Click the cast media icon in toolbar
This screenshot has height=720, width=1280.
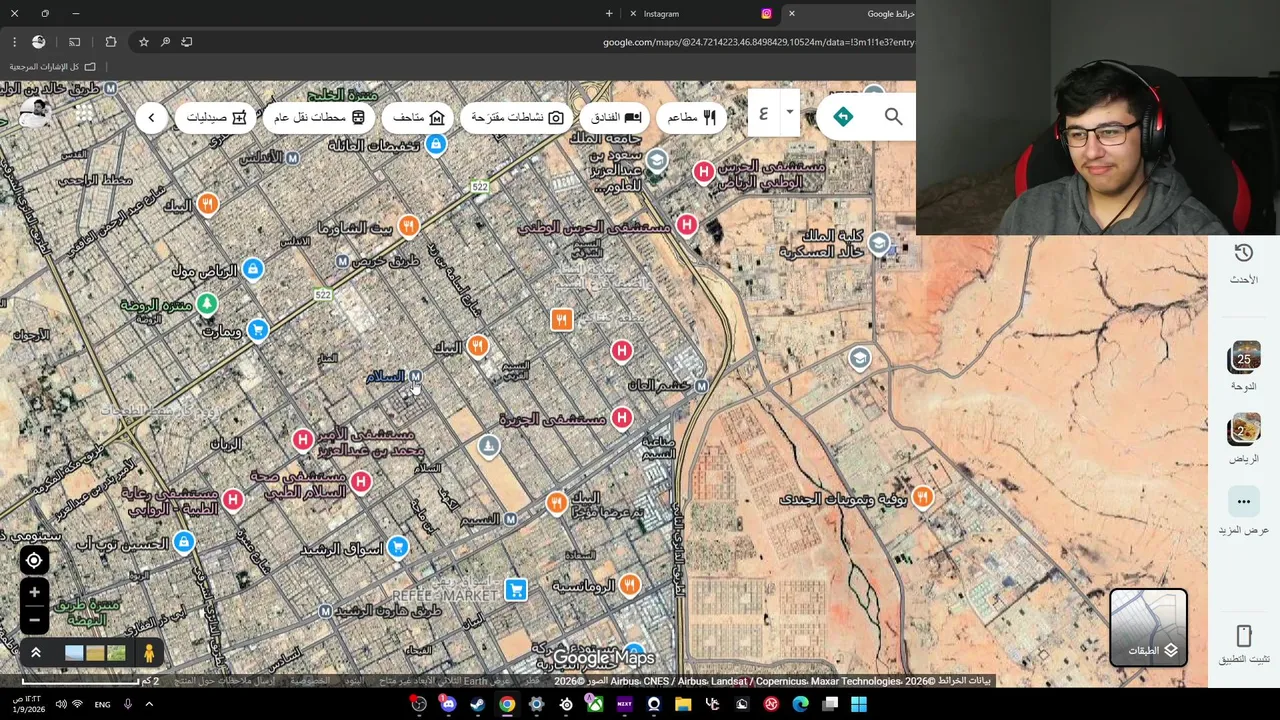pyautogui.click(x=74, y=42)
